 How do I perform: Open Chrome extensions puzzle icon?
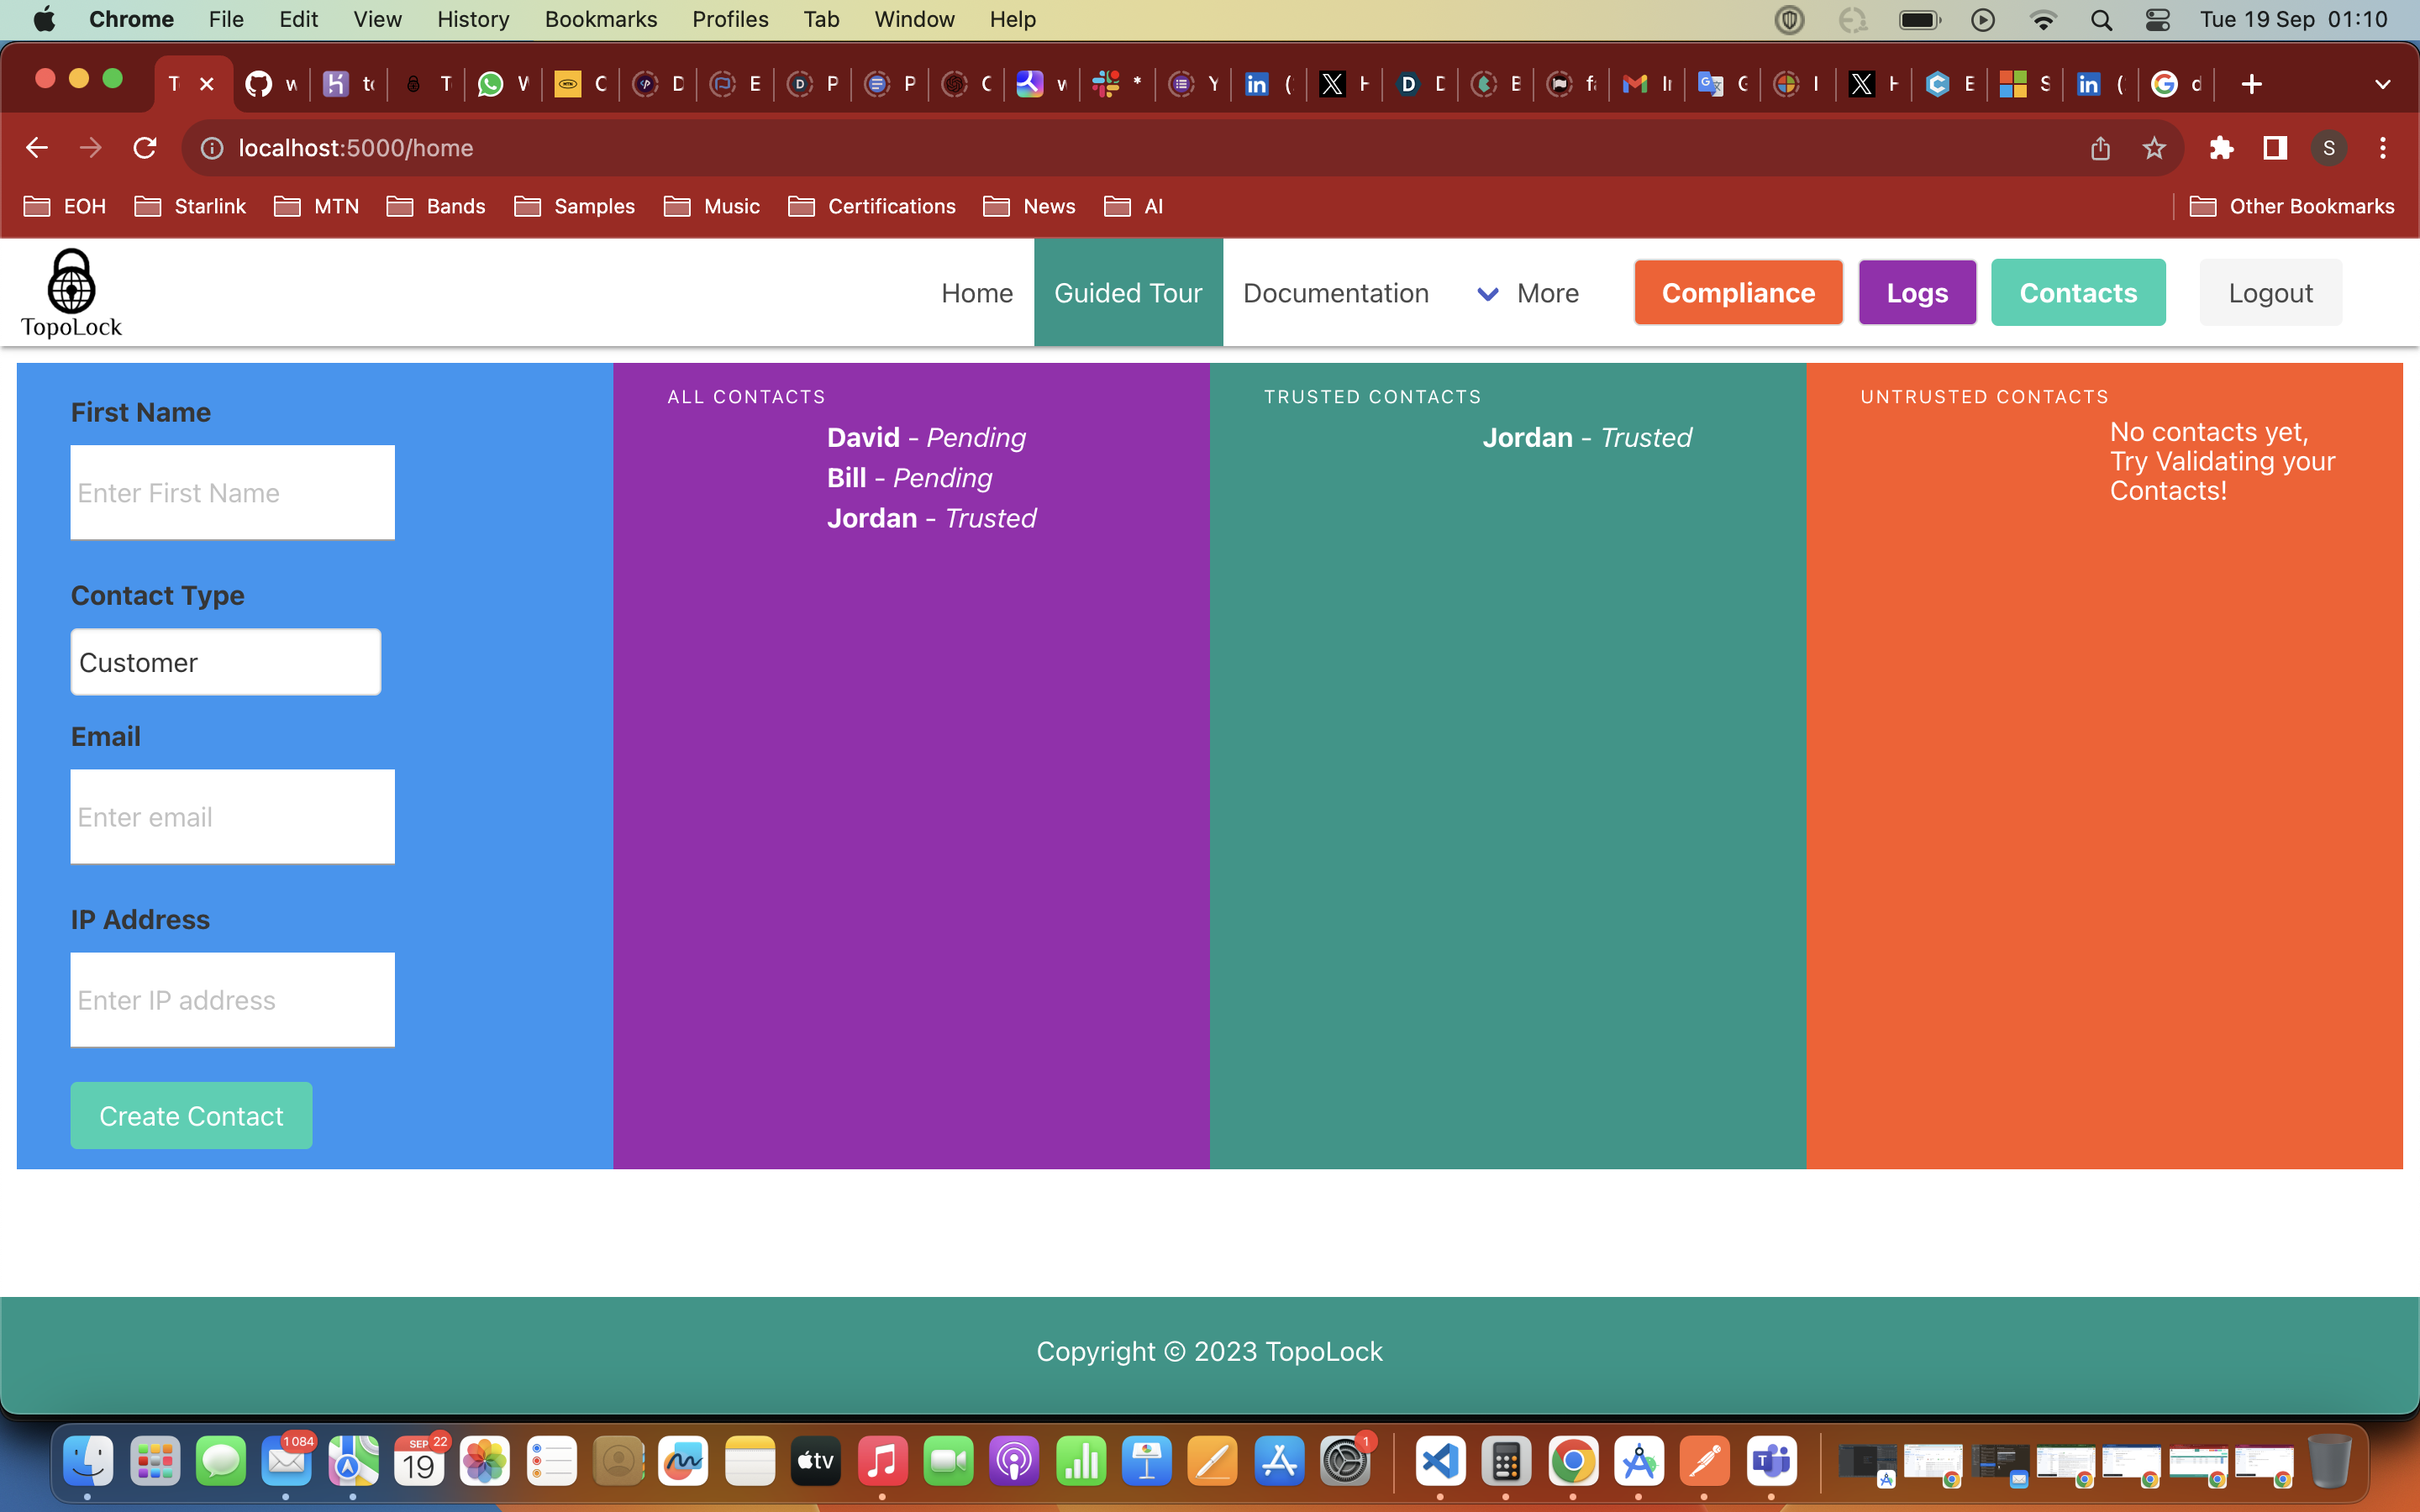click(2221, 148)
